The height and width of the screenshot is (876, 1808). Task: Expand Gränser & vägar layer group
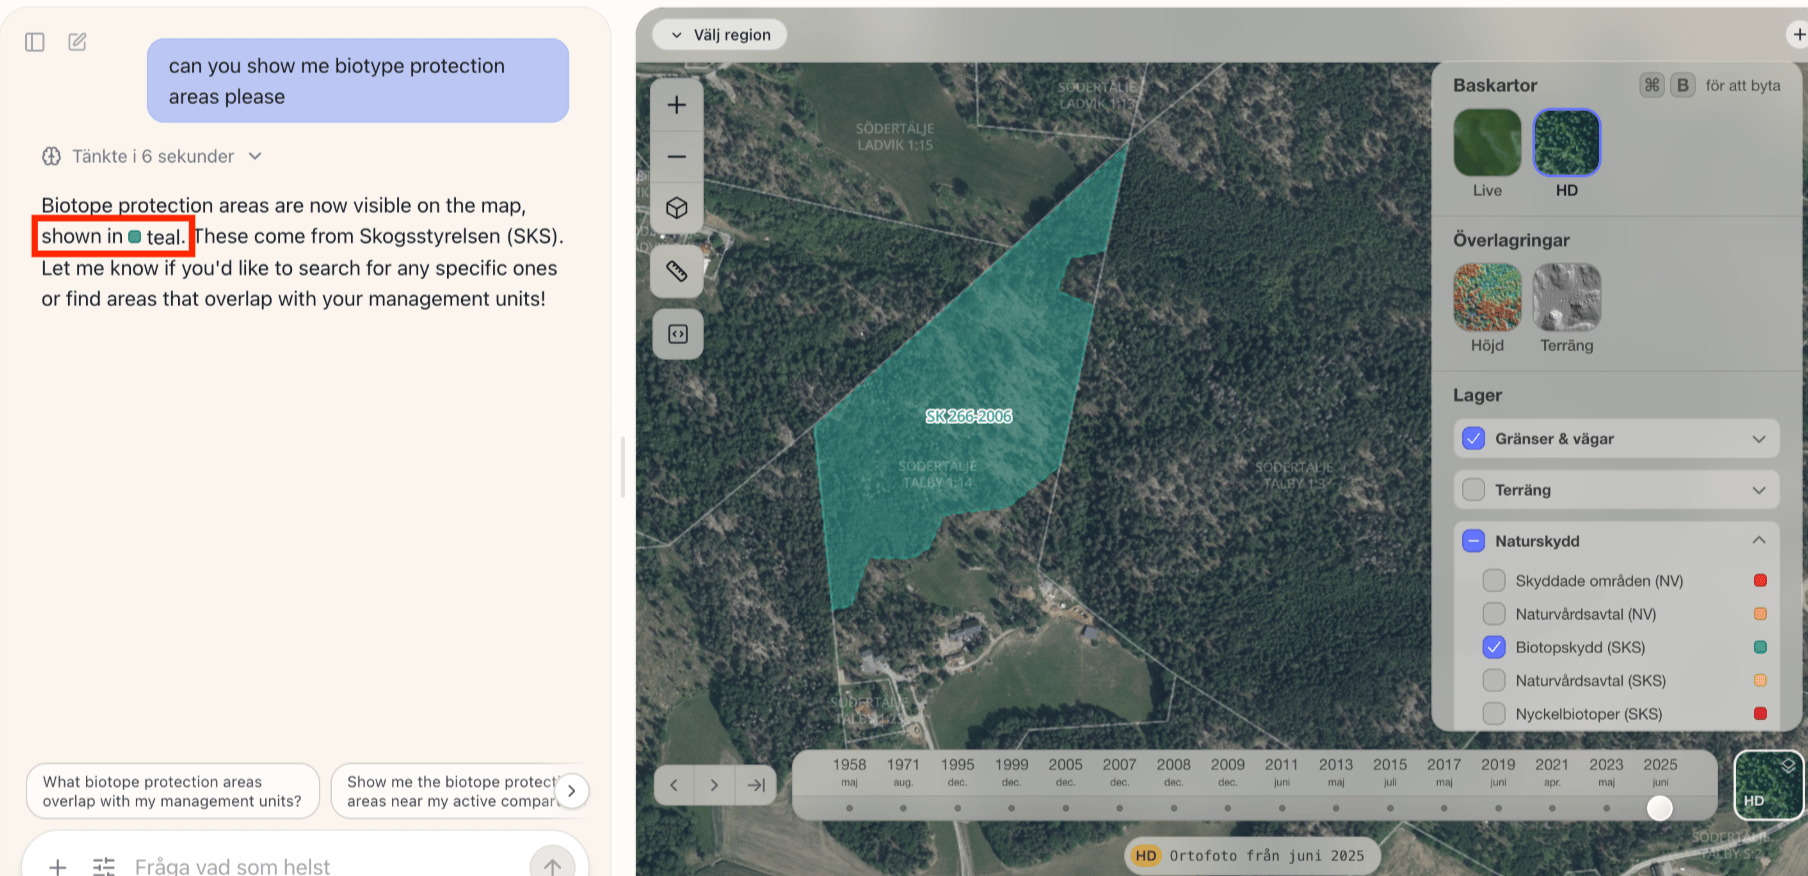tap(1759, 439)
